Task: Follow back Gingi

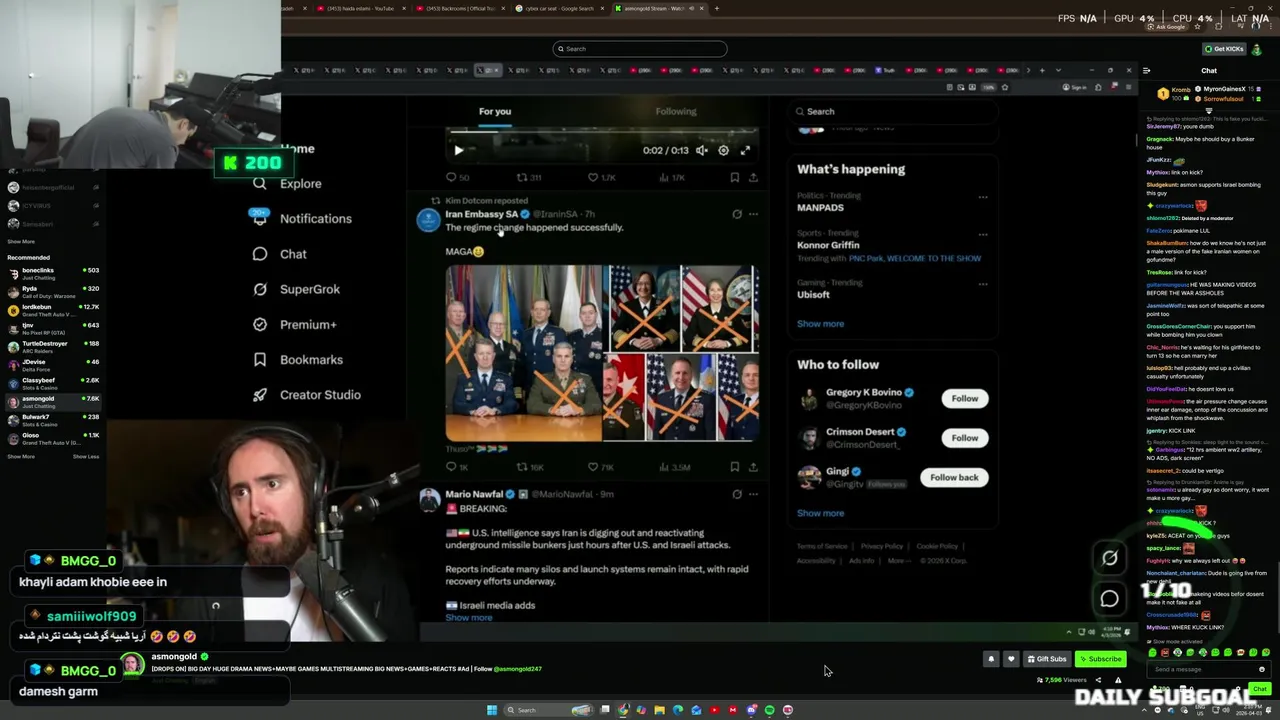Action: [954, 477]
